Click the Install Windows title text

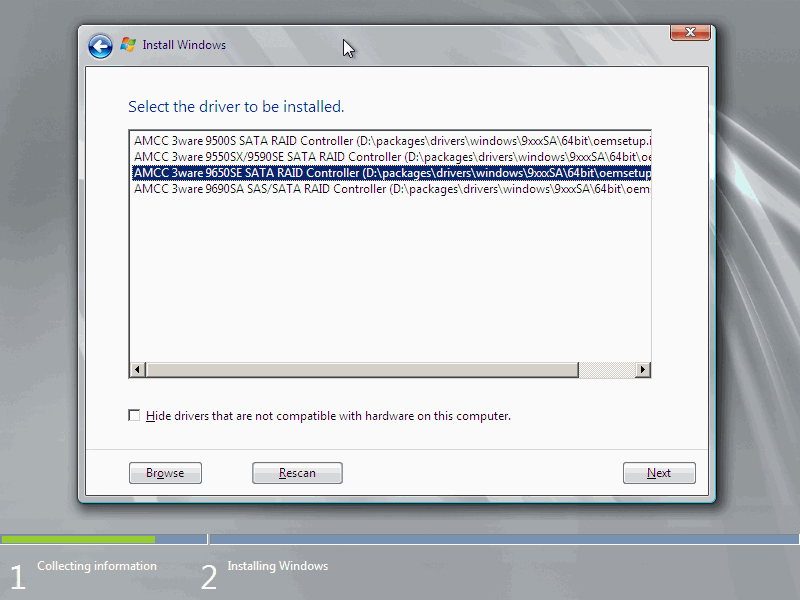pos(184,45)
